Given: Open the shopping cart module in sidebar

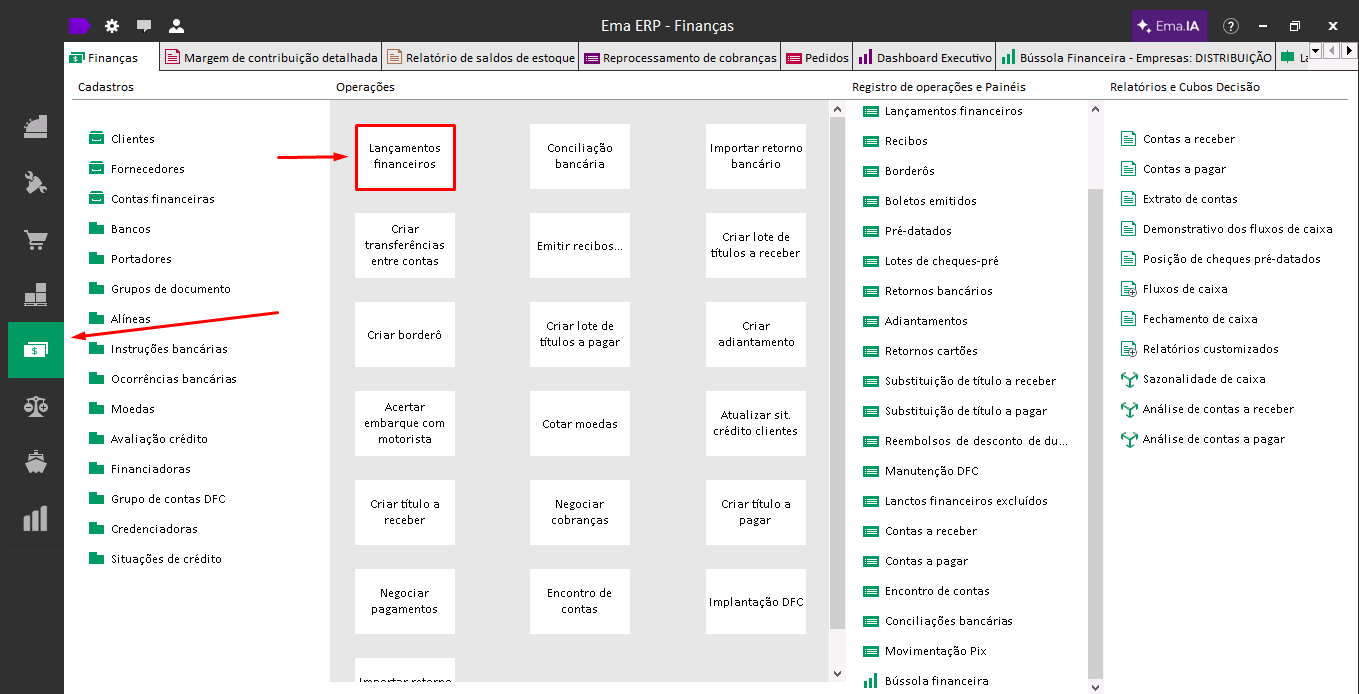Looking at the screenshot, I should pos(36,240).
